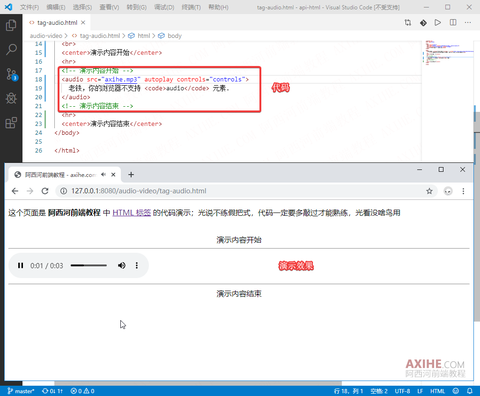Split the editor with the split icon
The image size is (480, 396).
tap(453, 23)
